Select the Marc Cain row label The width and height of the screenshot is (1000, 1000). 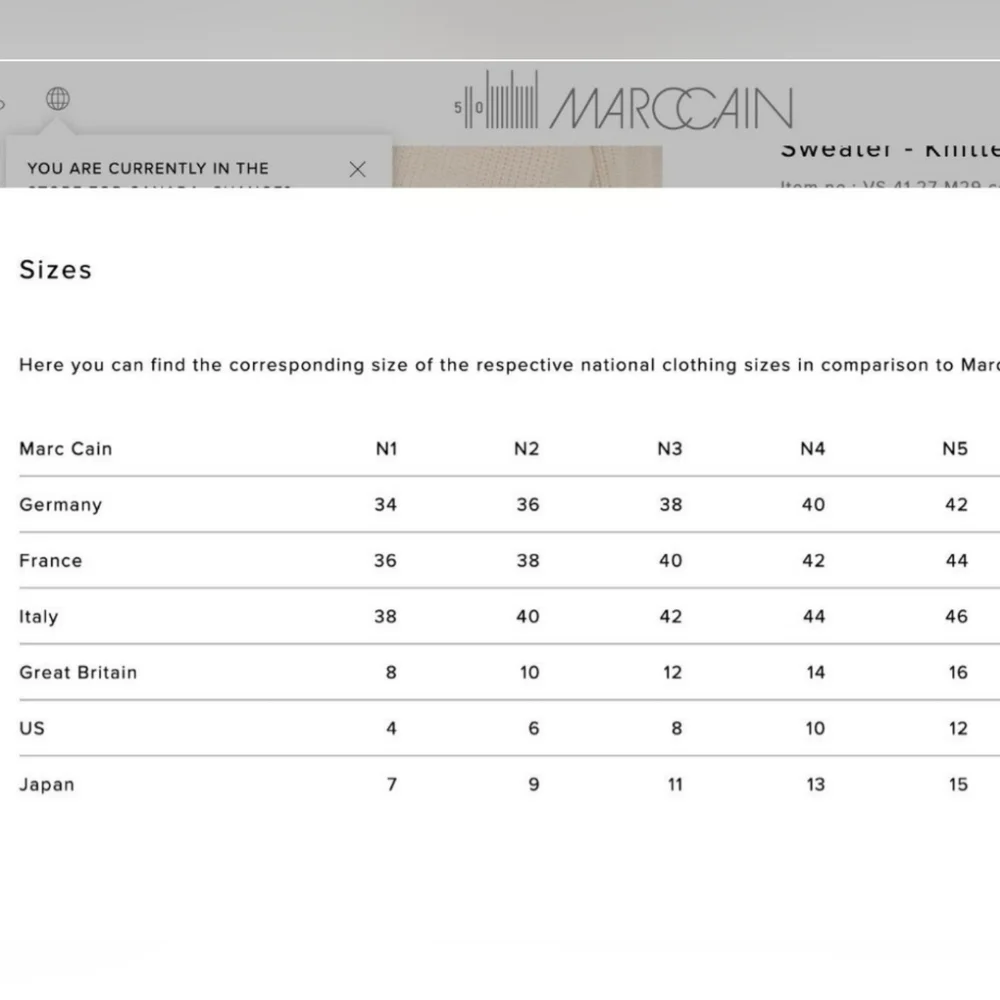click(66, 449)
